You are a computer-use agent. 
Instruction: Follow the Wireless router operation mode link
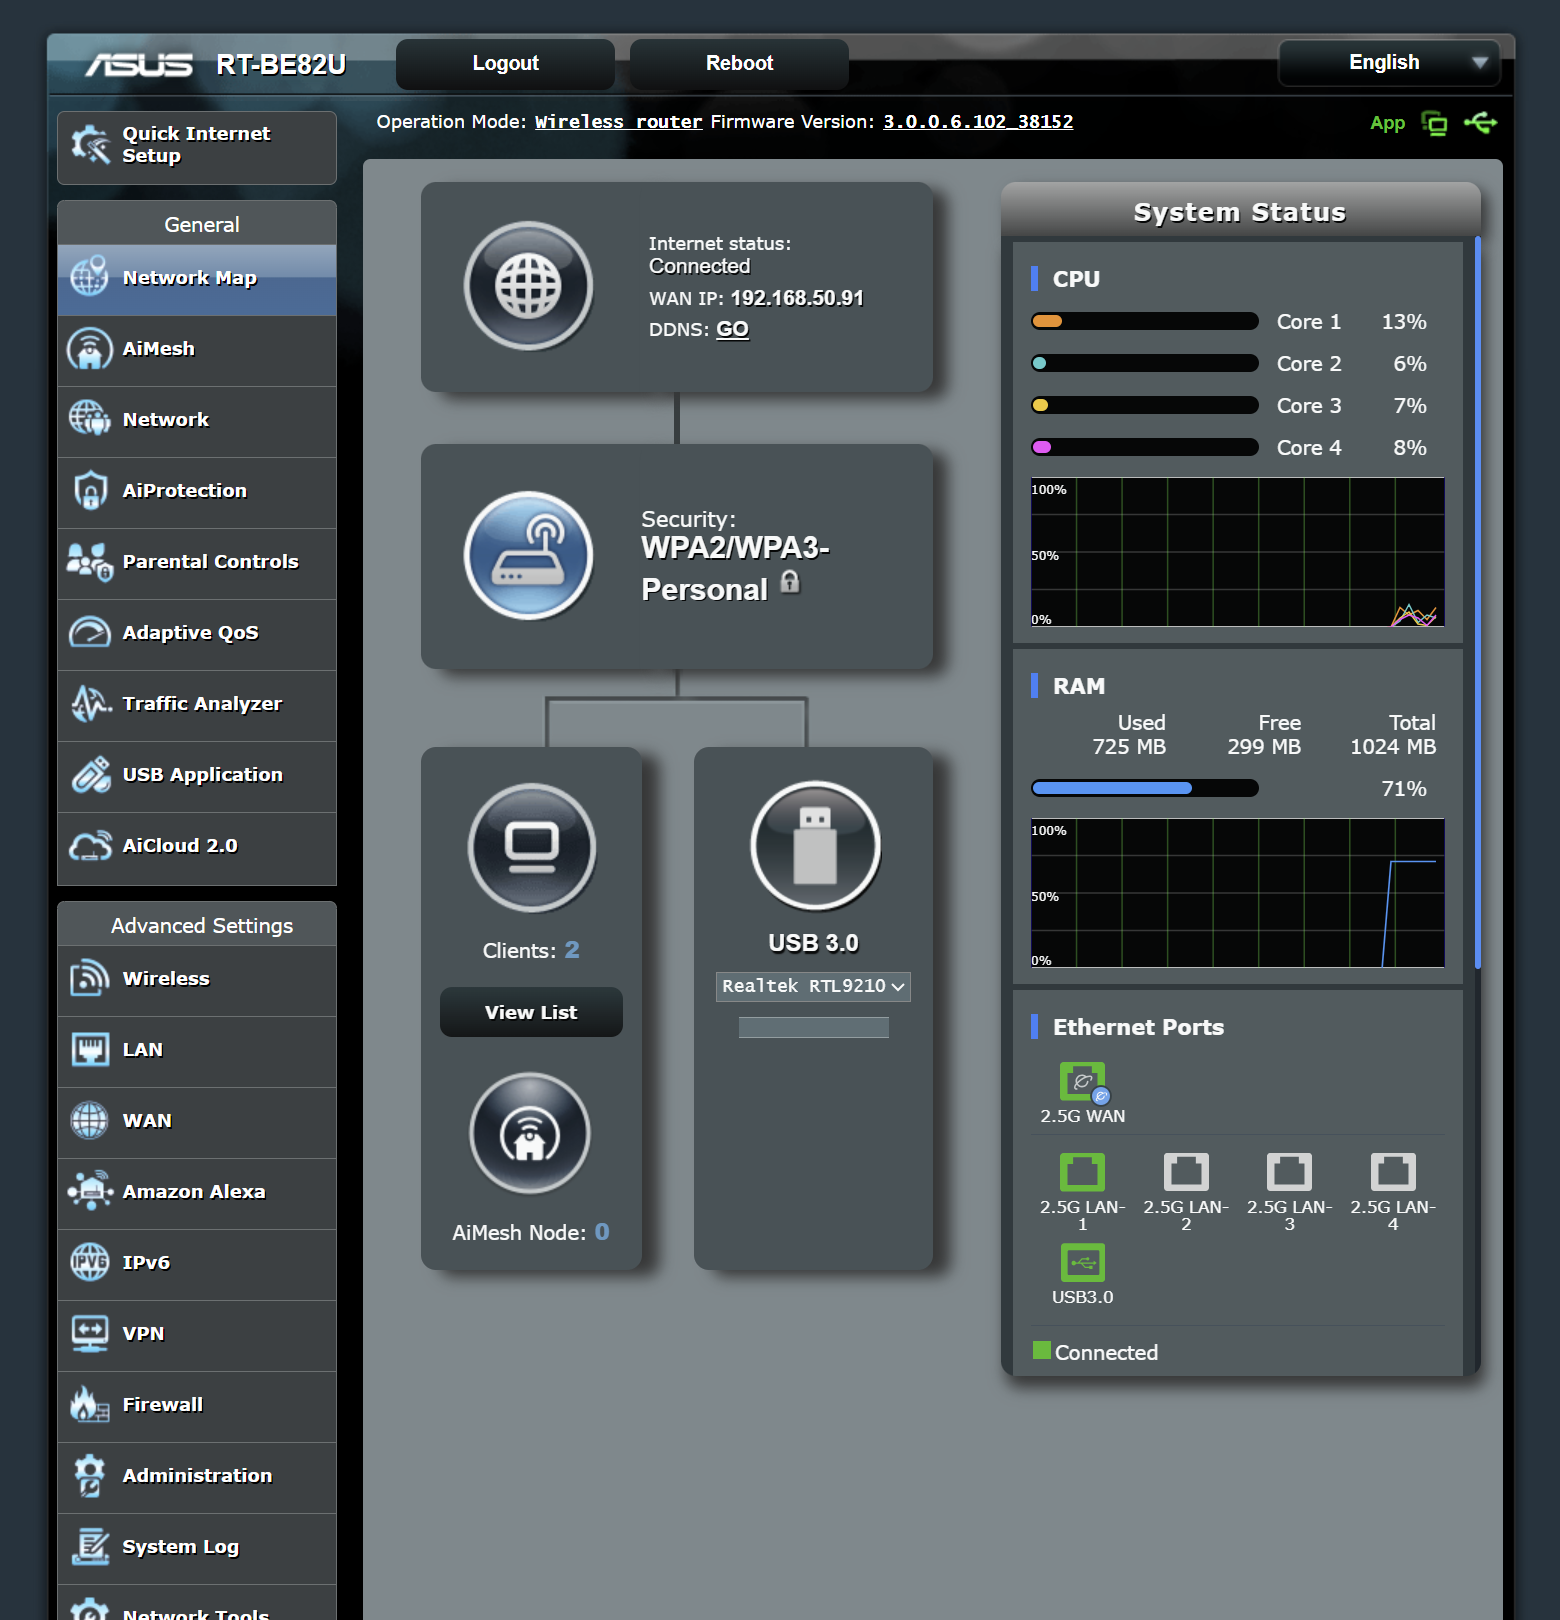618,122
